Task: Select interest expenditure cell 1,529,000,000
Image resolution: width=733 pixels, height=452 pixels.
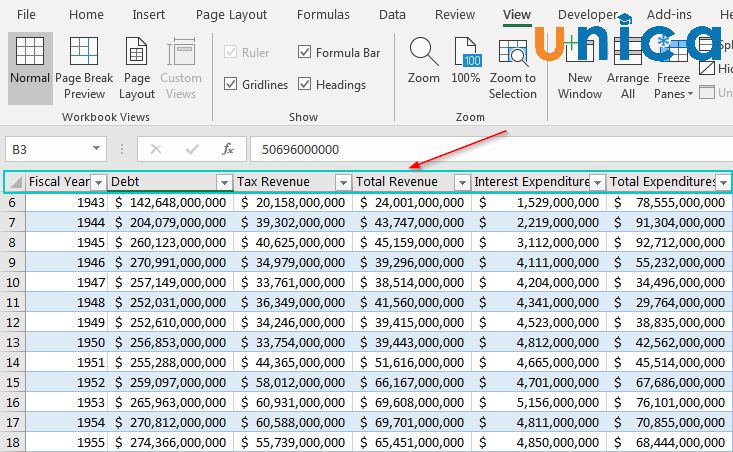Action: coord(539,202)
